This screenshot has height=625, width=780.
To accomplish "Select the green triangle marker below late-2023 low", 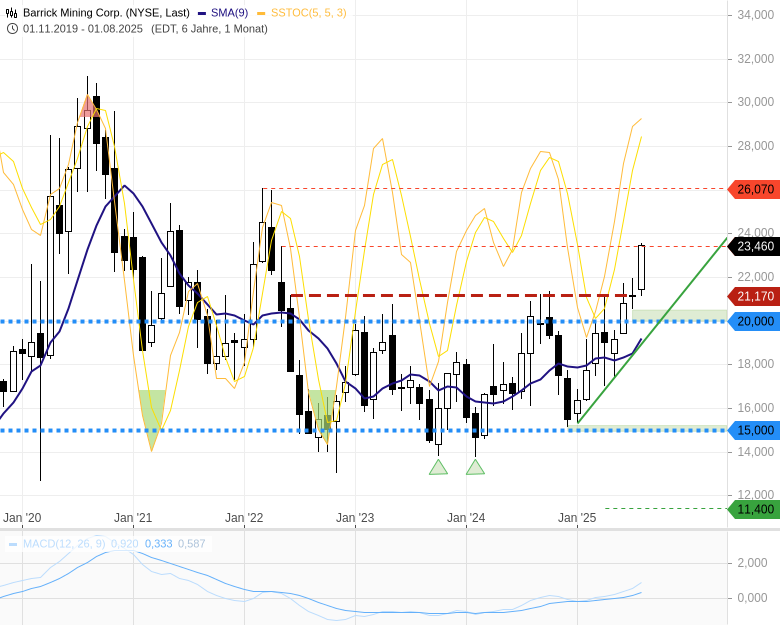I will pyautogui.click(x=438, y=467).
